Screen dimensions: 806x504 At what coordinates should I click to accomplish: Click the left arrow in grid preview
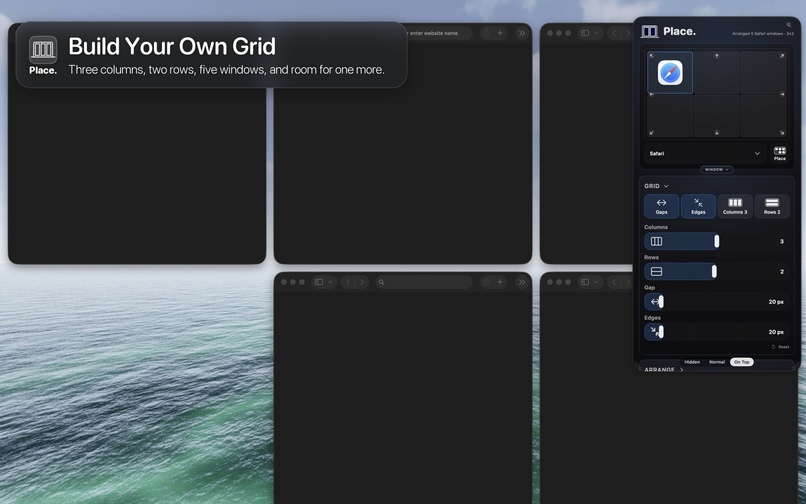pyautogui.click(x=651, y=95)
